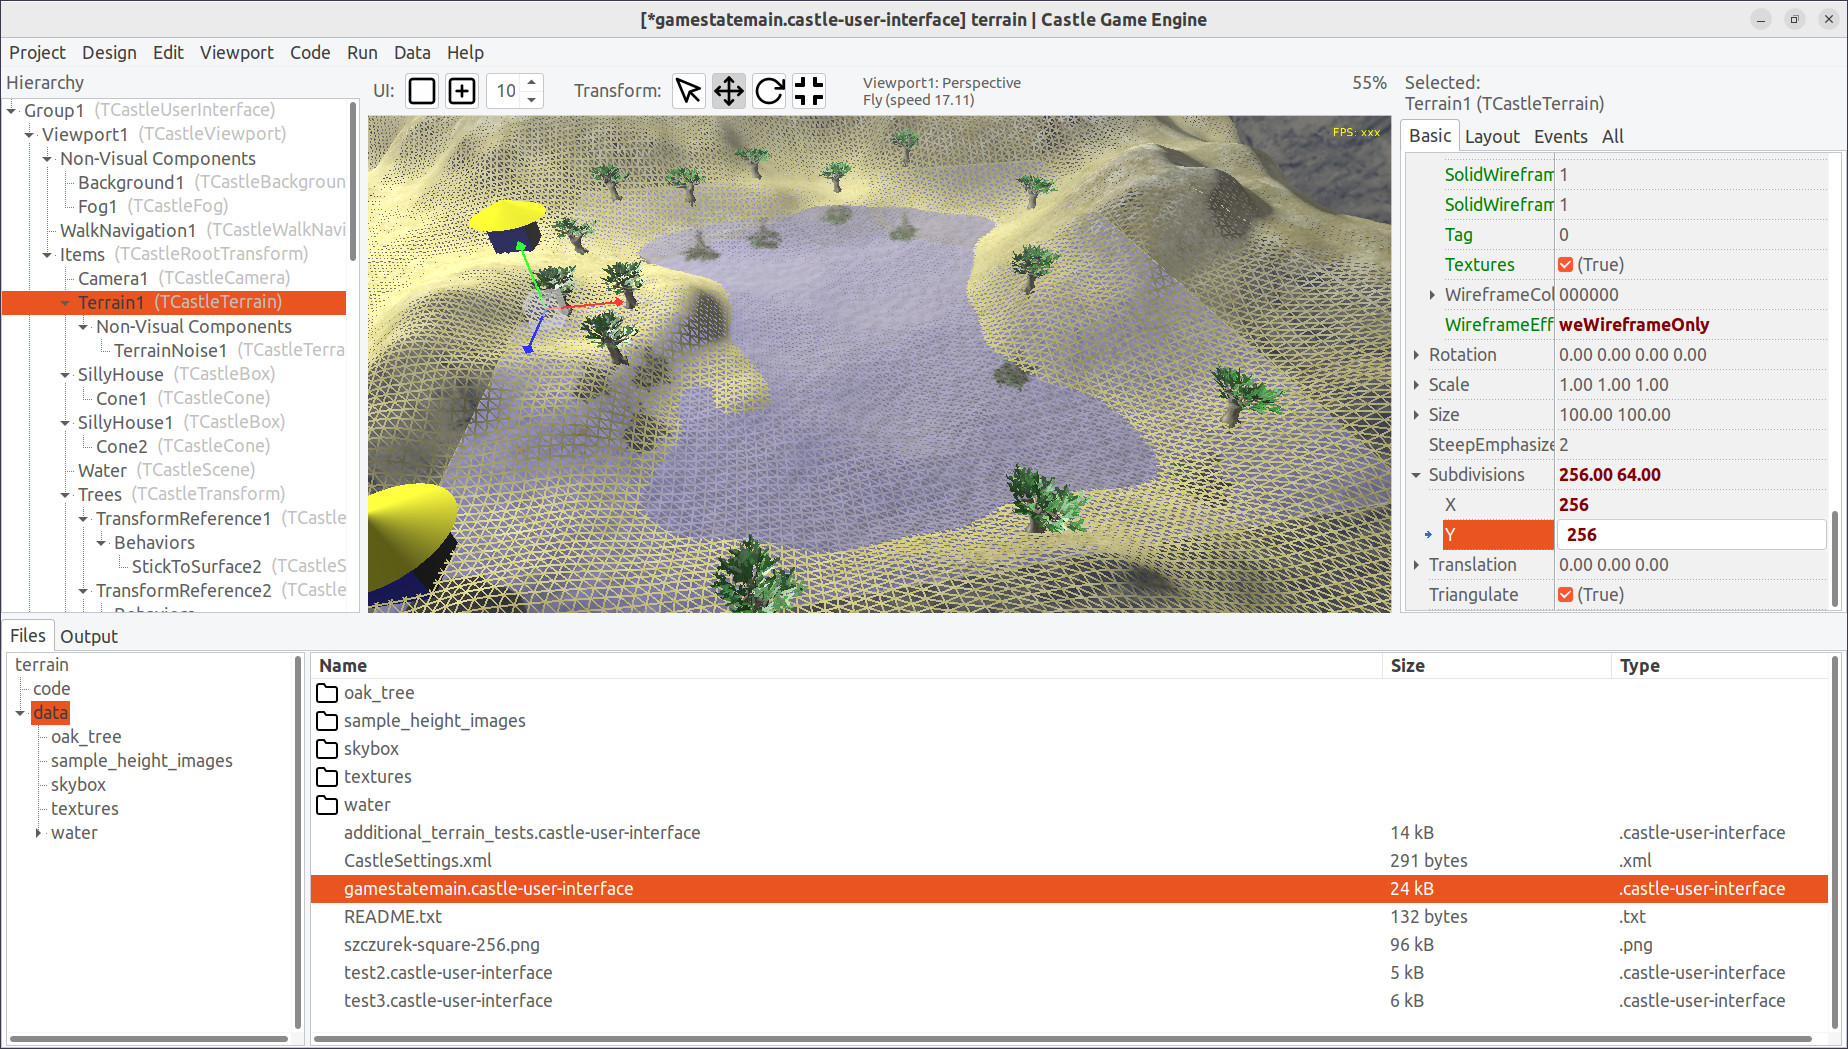Expand the WireframeColor swatch property
Viewport: 1848px width, 1049px height.
(x=1432, y=295)
